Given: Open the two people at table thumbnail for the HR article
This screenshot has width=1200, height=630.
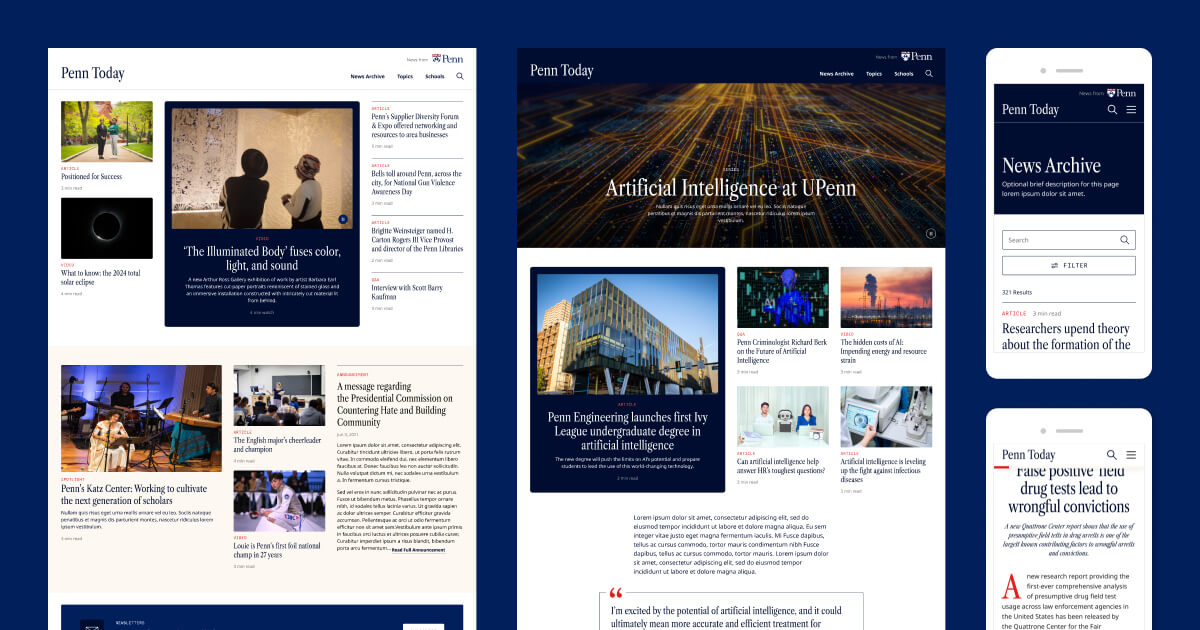Looking at the screenshot, I should (x=783, y=417).
